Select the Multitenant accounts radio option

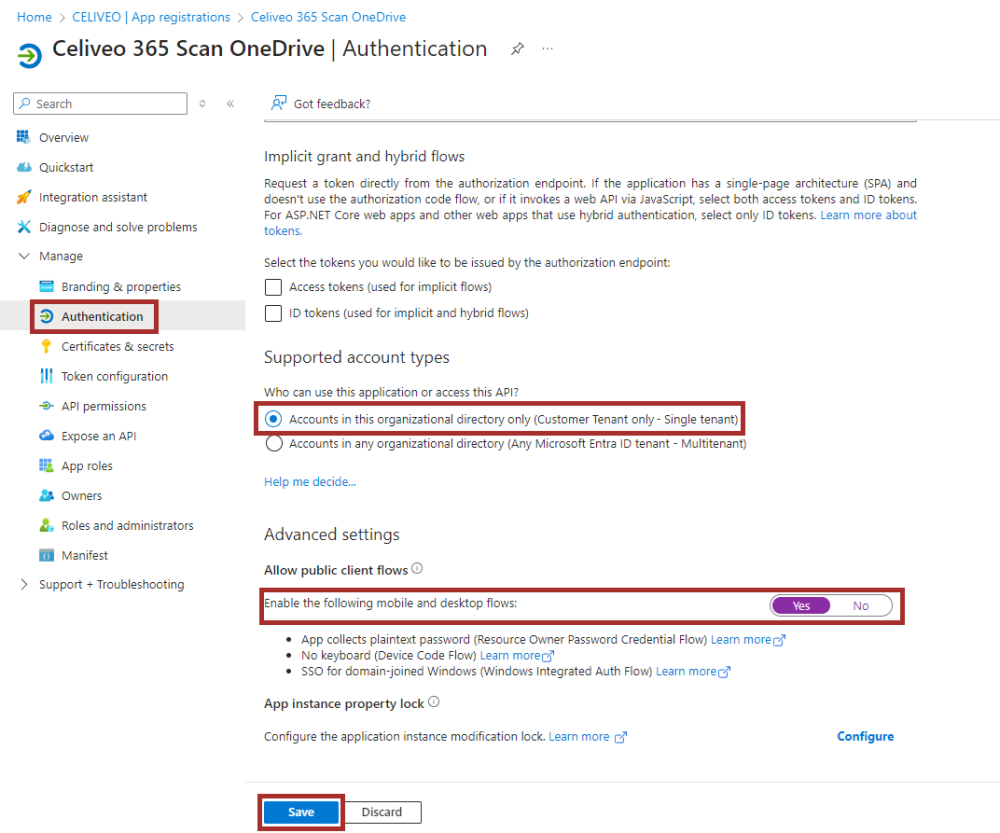point(273,444)
